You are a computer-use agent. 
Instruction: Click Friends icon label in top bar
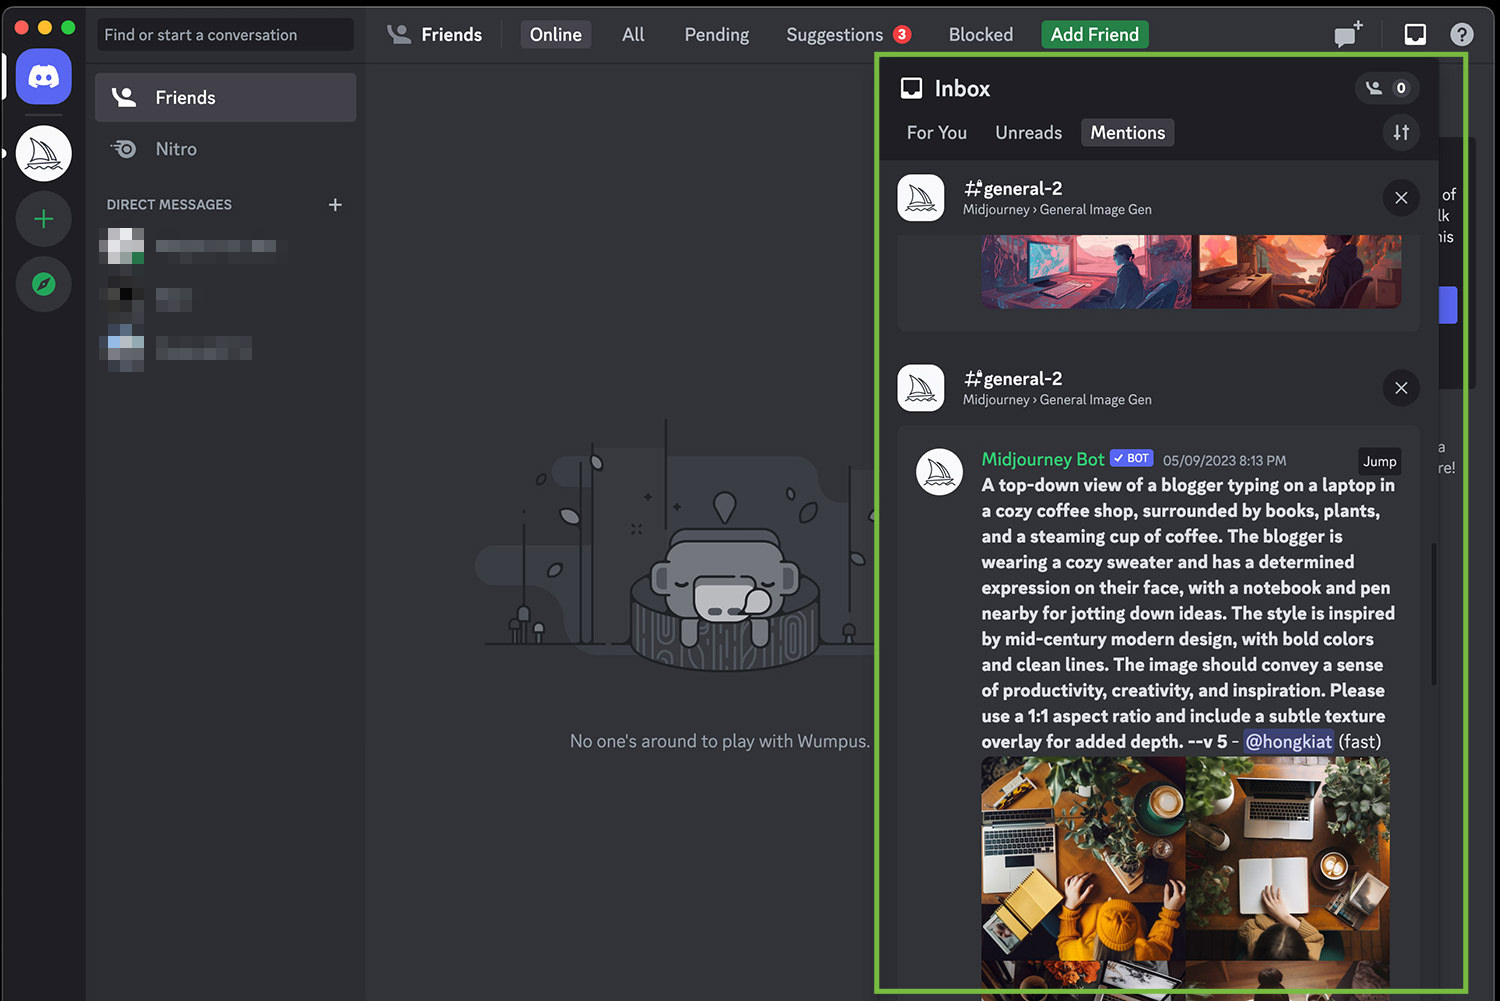pos(435,34)
